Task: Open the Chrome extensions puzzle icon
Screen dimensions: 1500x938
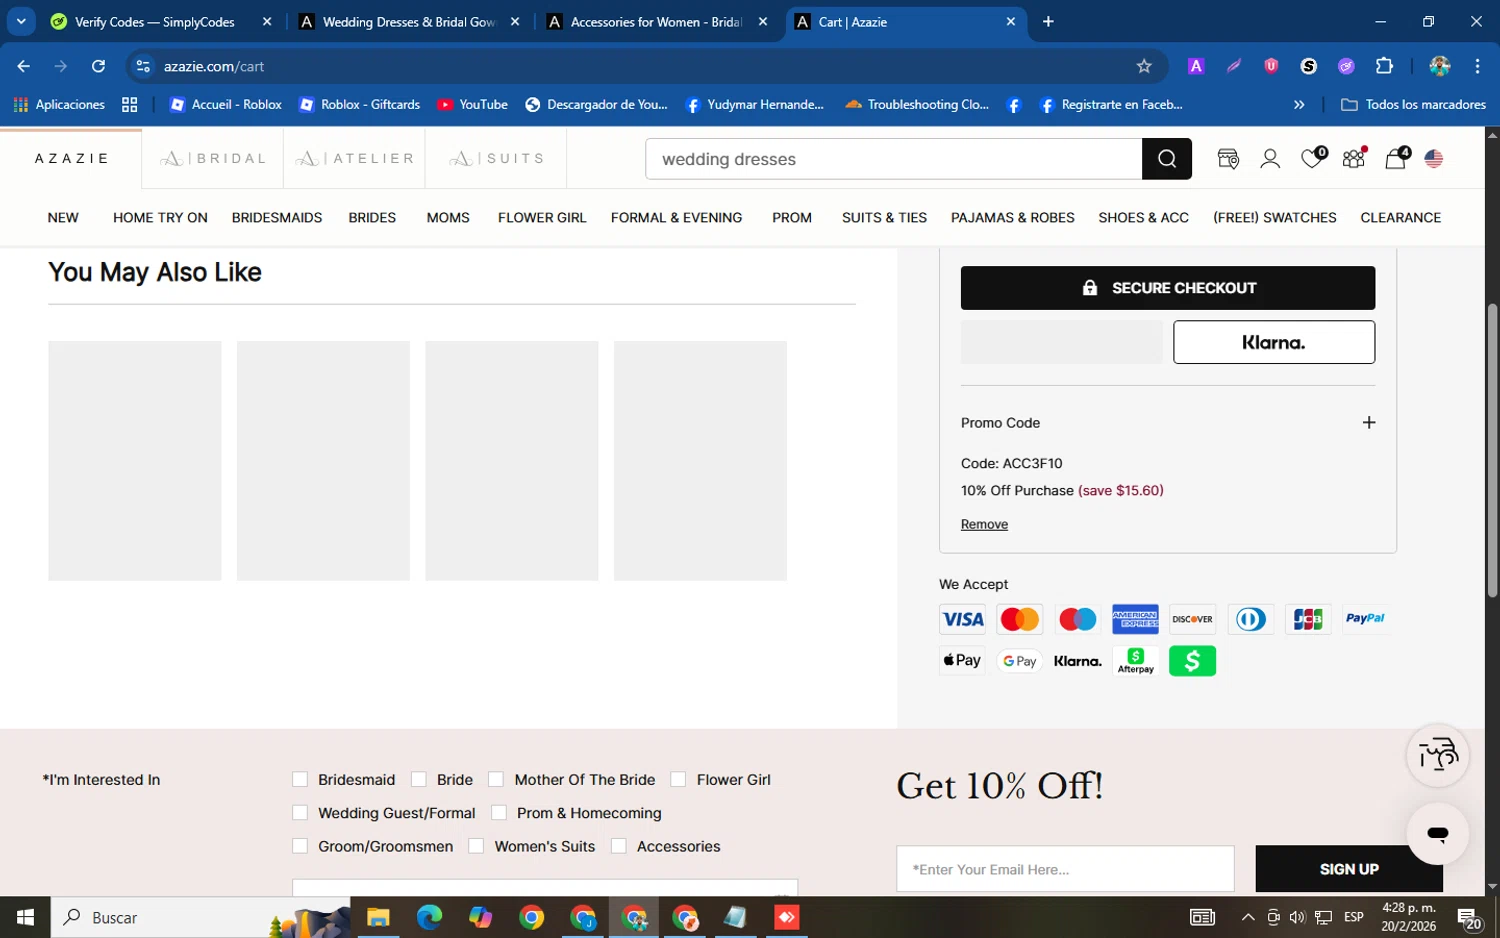Action: click(1384, 66)
